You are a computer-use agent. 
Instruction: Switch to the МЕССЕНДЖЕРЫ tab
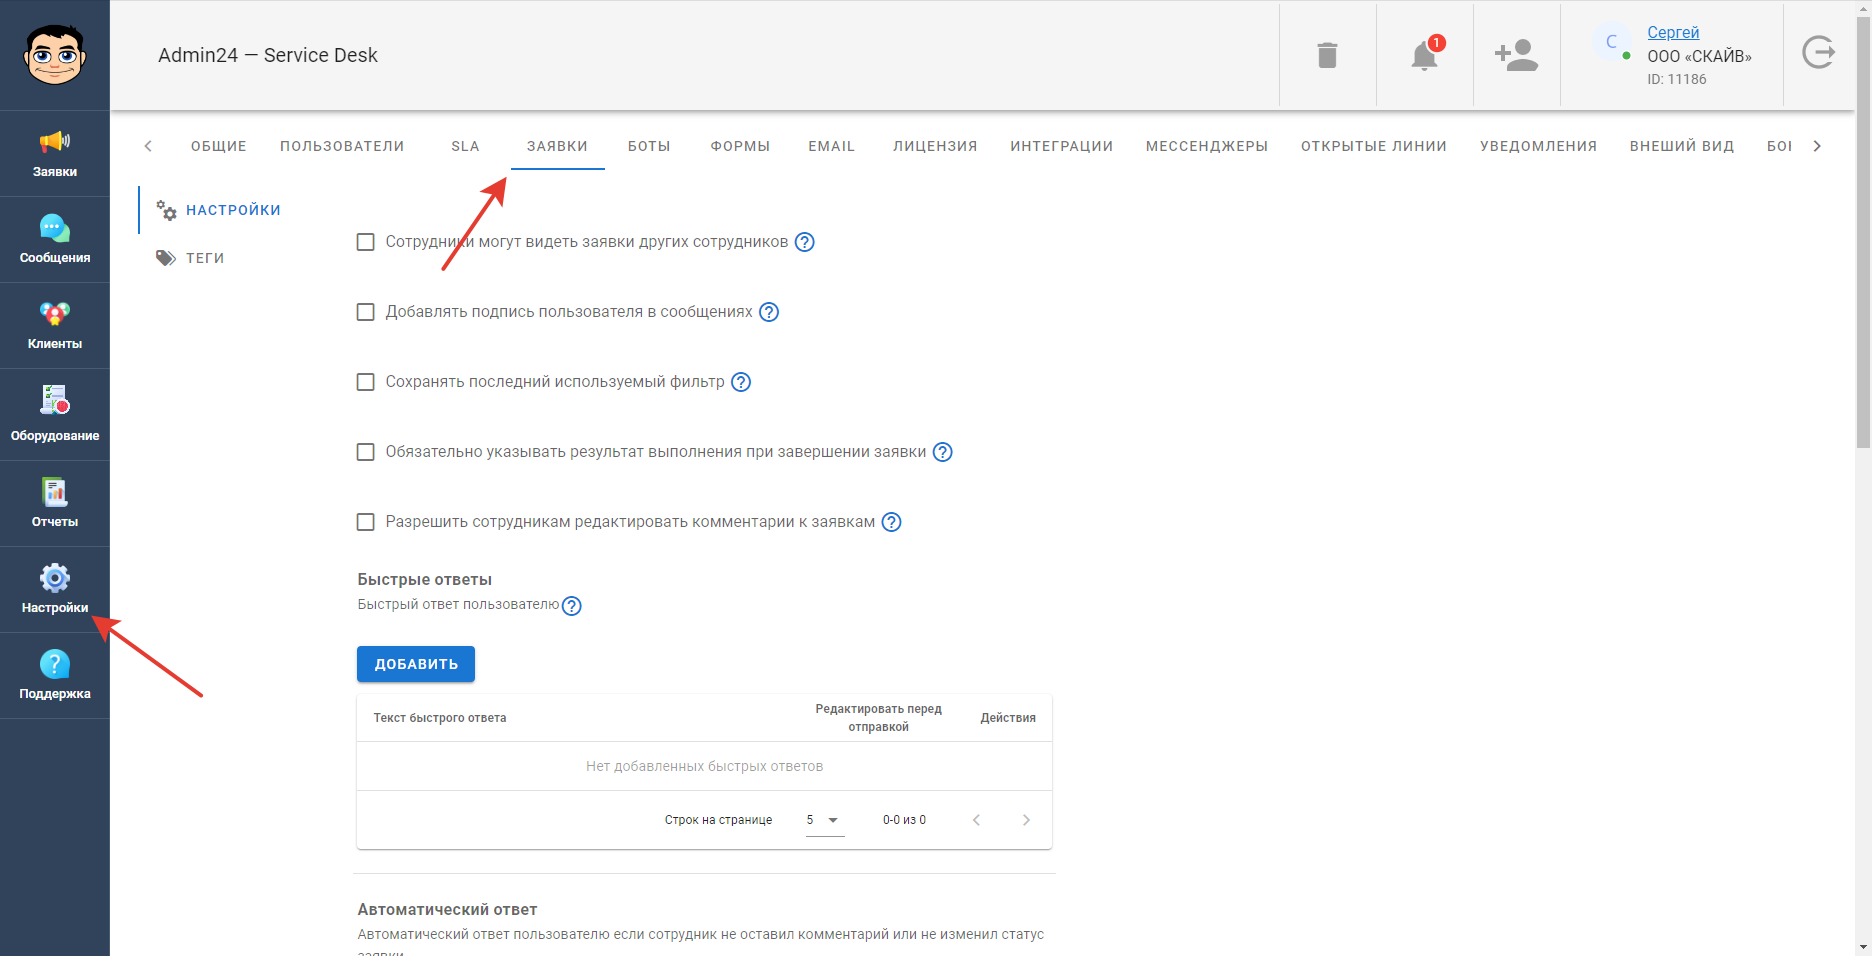tap(1207, 146)
